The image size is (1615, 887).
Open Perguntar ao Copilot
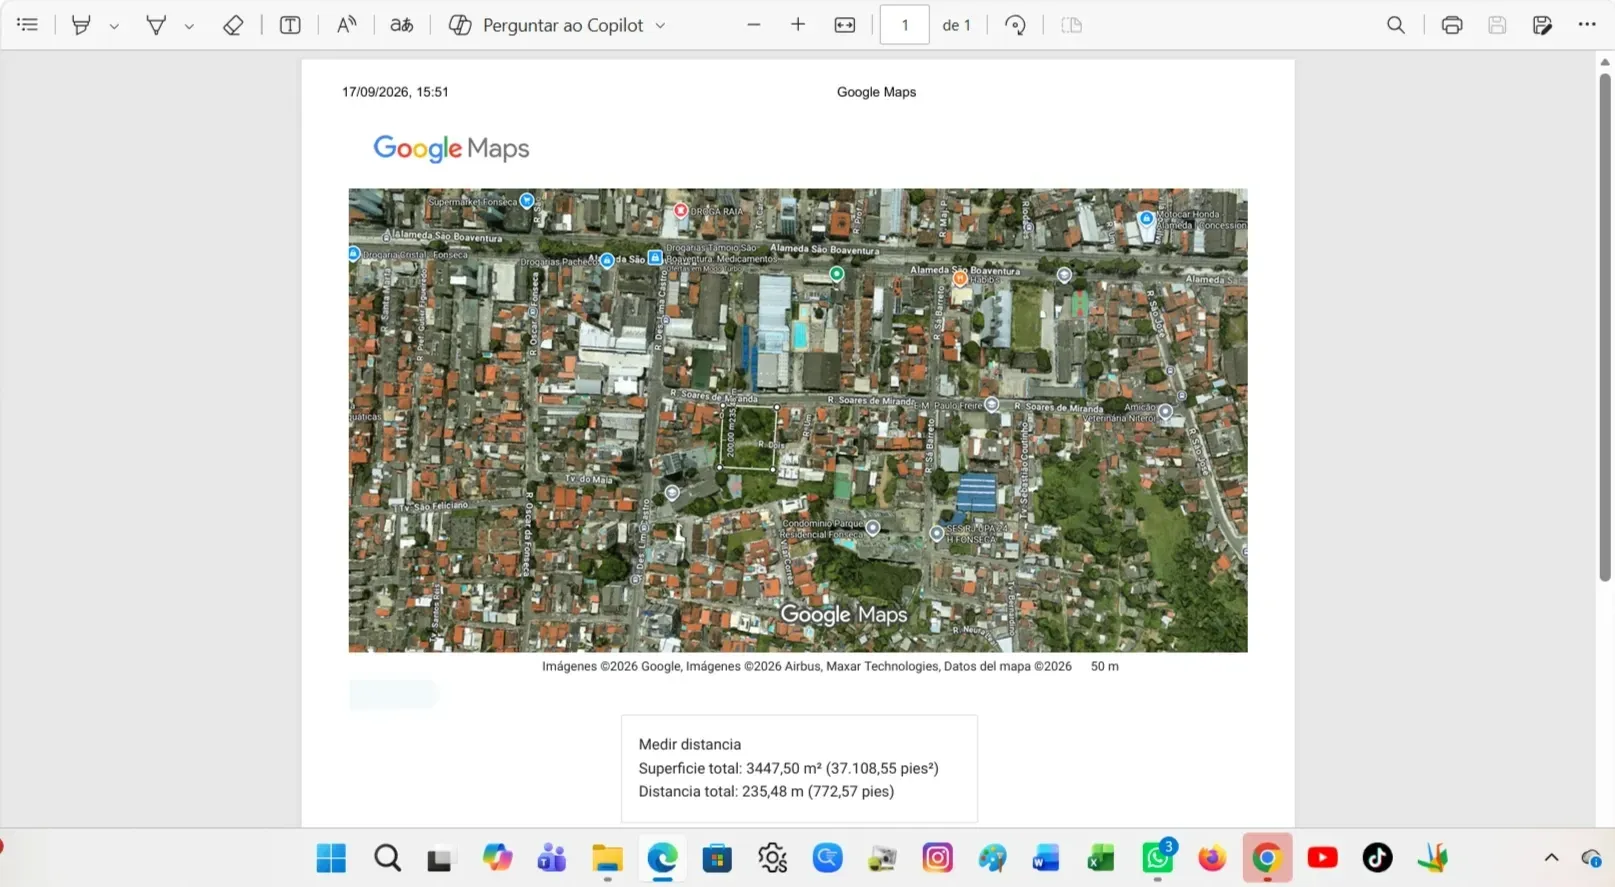(546, 25)
